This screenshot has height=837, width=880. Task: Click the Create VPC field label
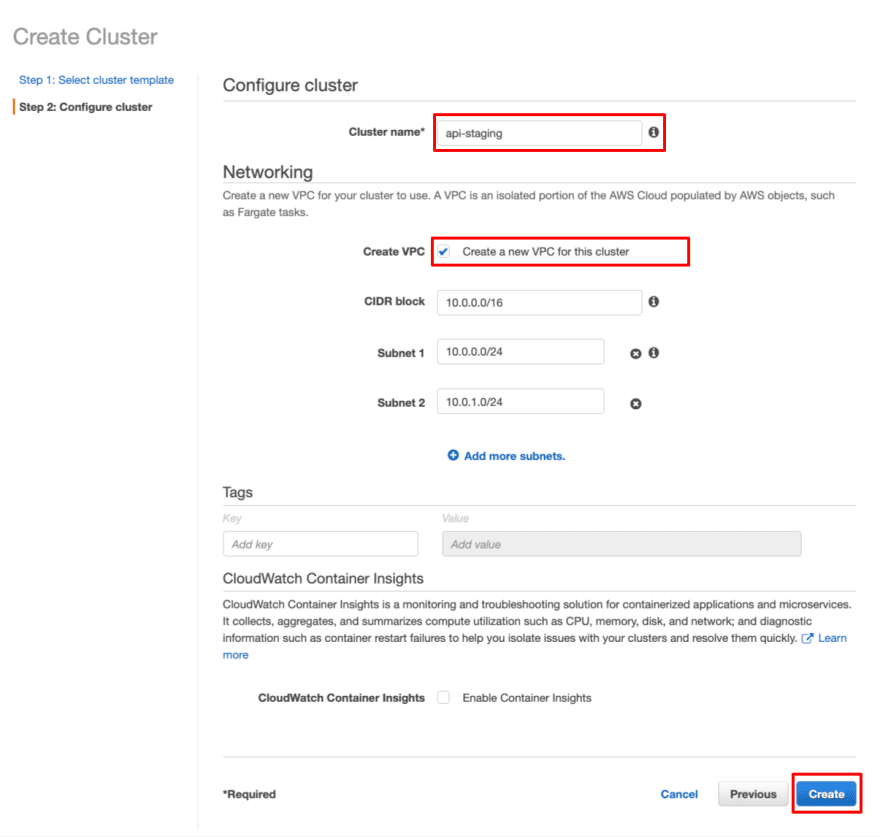(394, 251)
